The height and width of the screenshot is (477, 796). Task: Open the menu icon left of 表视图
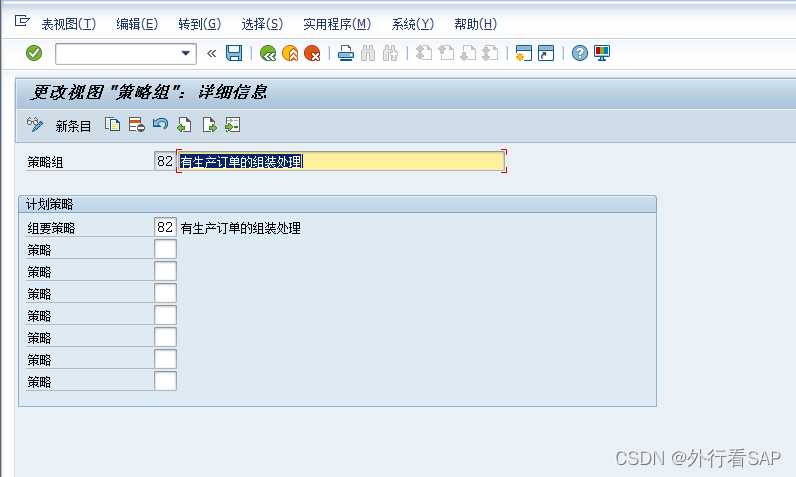[x=22, y=21]
